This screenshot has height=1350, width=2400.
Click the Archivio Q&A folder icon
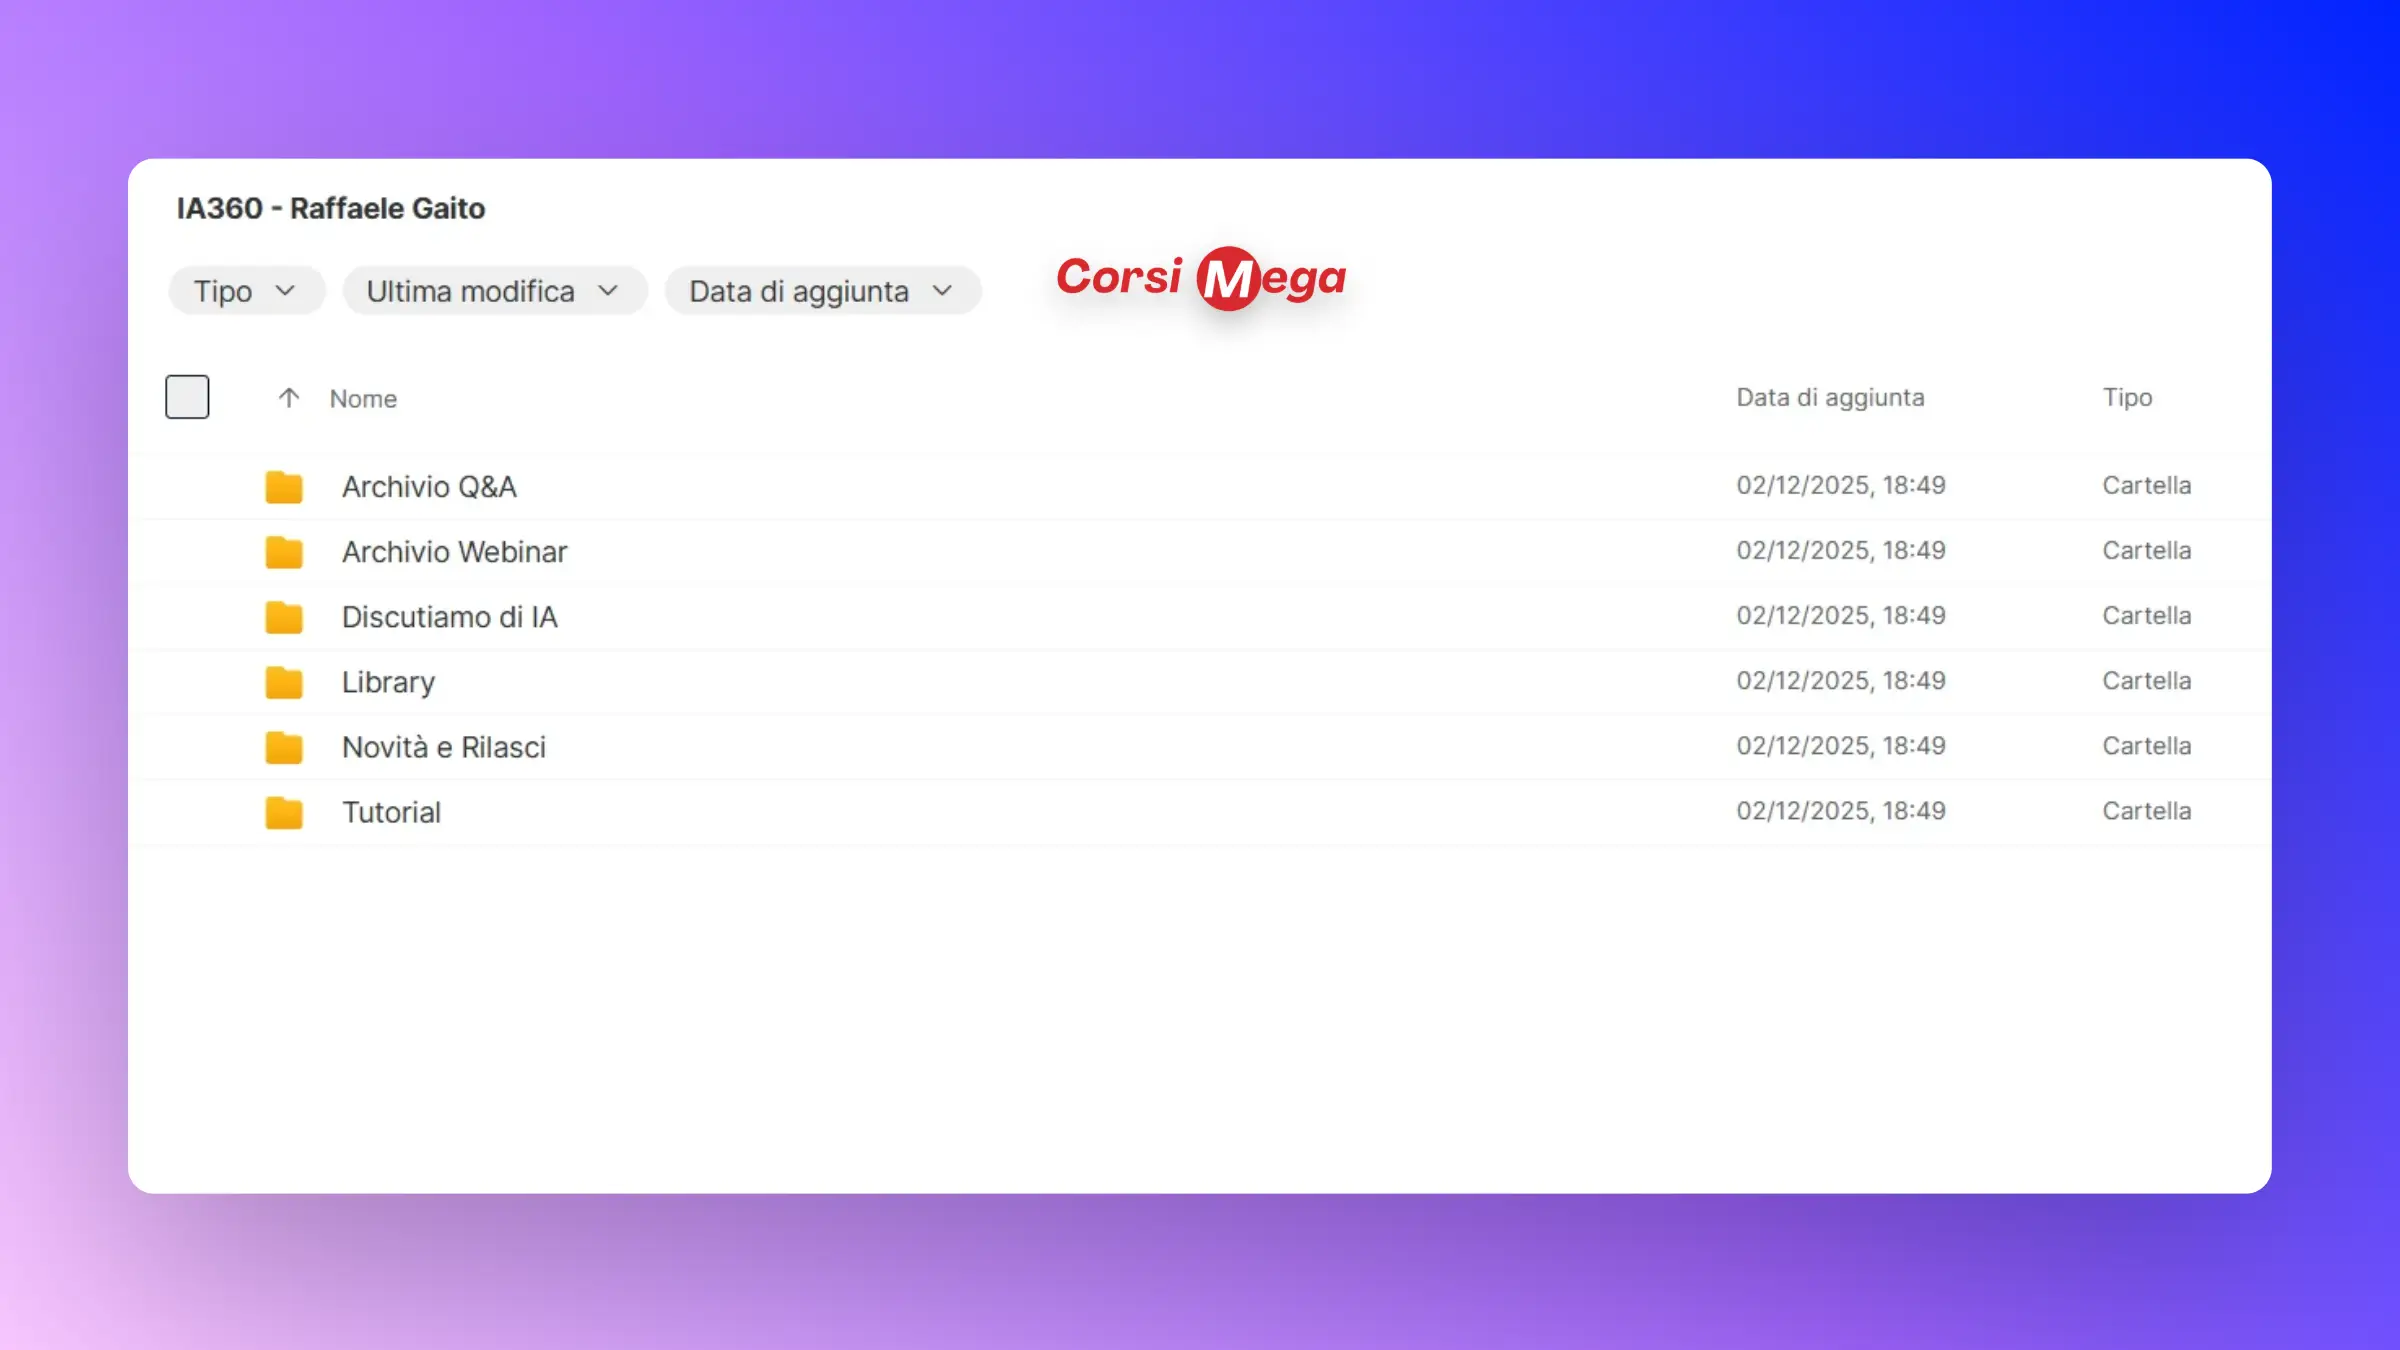[284, 487]
